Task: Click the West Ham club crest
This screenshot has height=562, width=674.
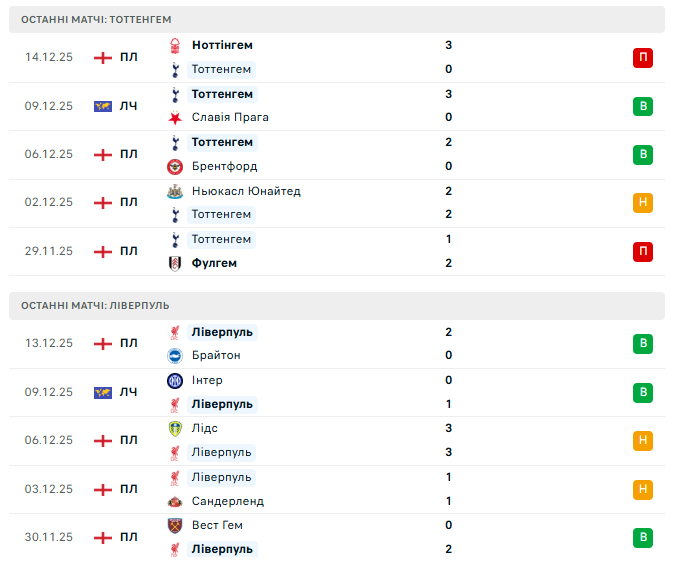Action: point(175,525)
